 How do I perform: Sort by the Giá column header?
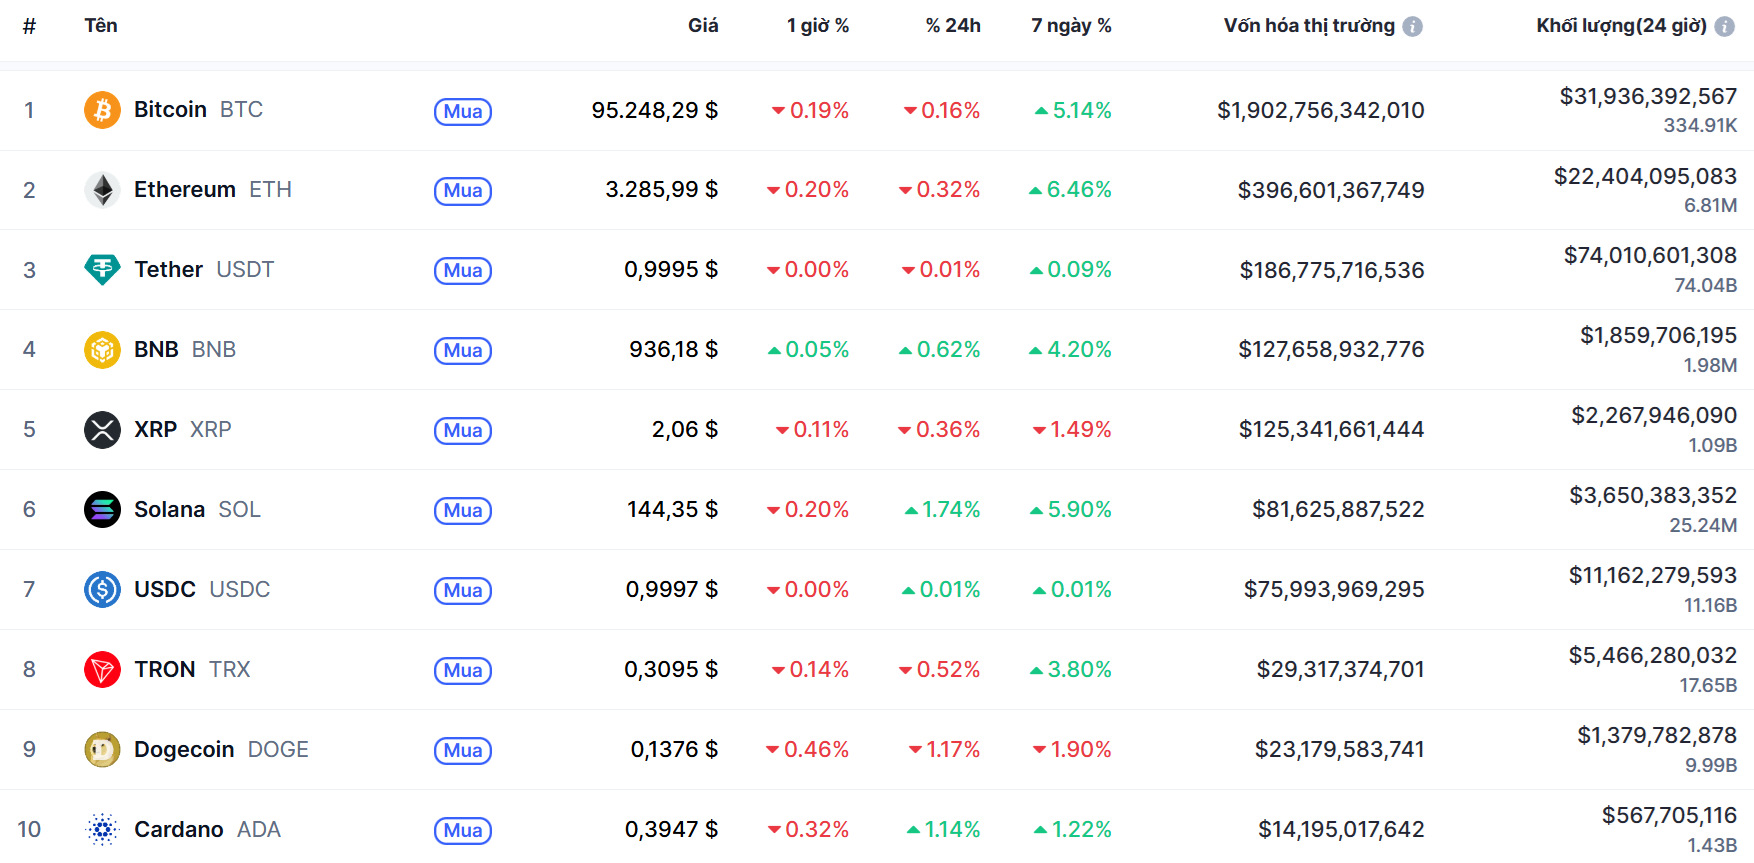[x=703, y=26]
